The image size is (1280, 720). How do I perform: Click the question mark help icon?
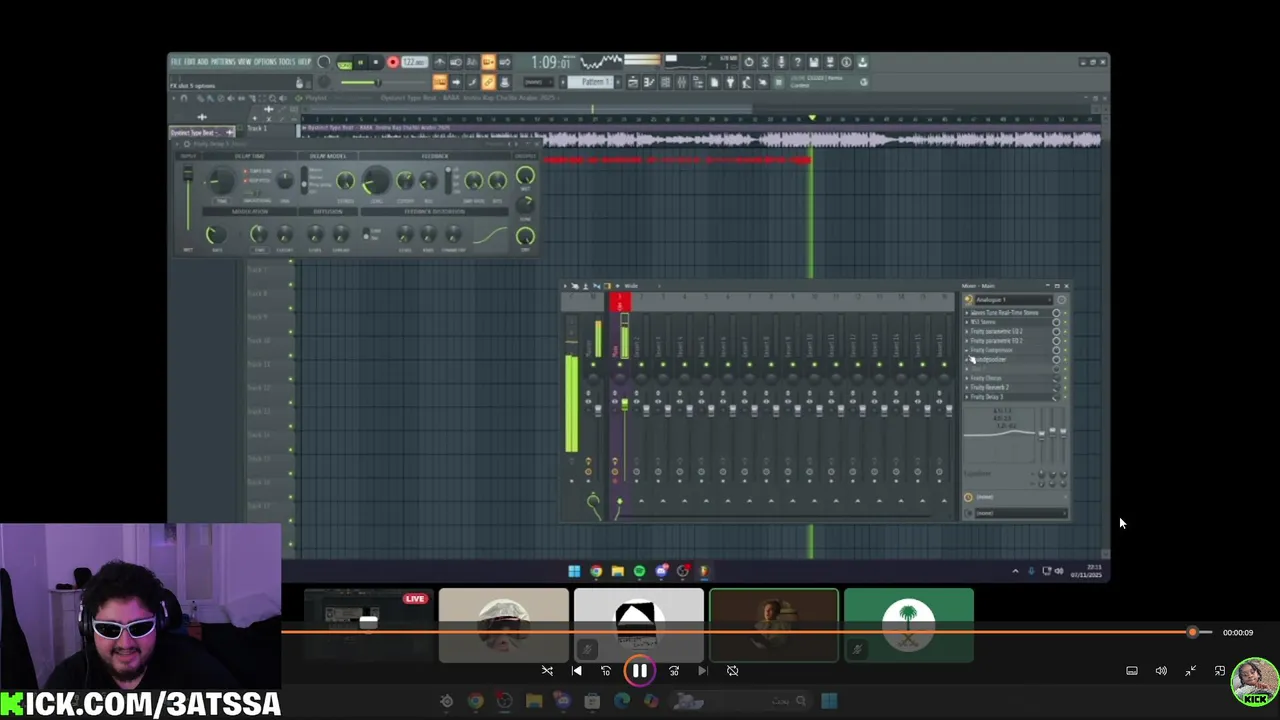798,61
